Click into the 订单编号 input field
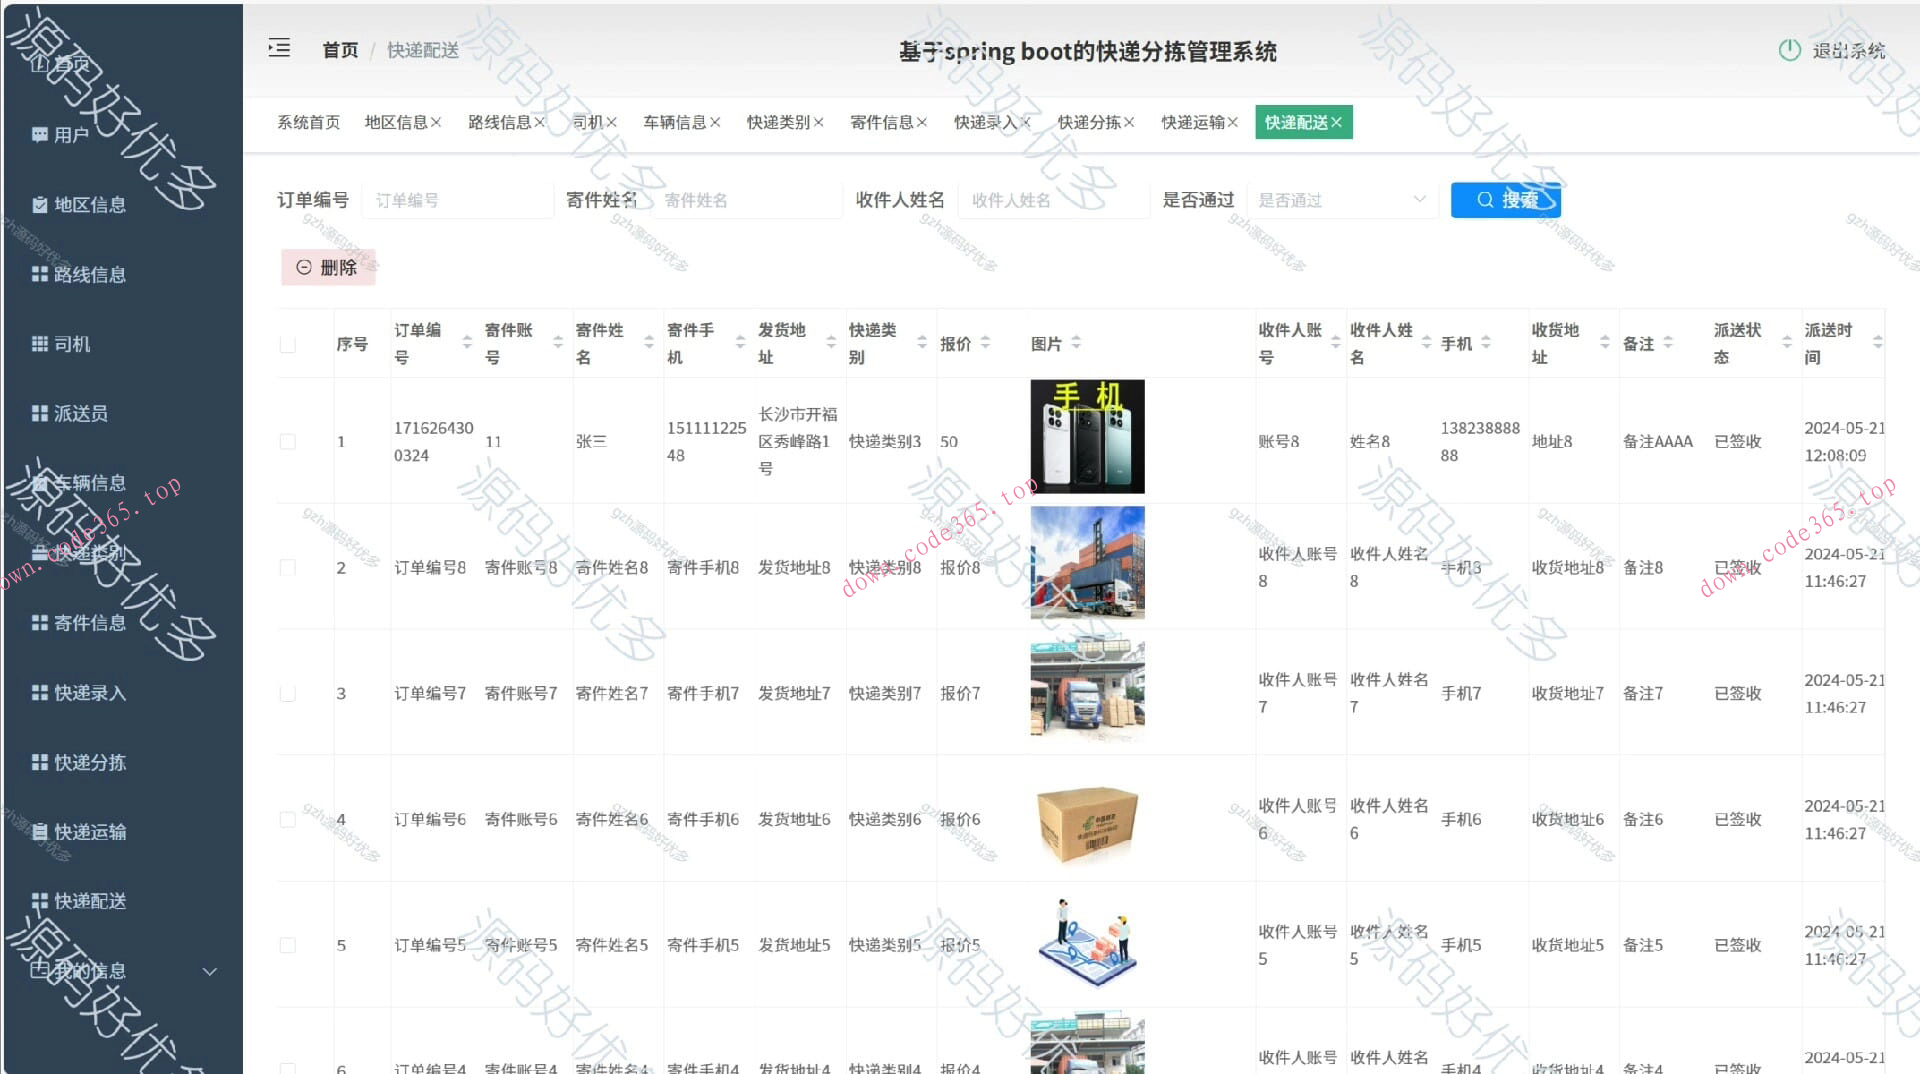Image resolution: width=1920 pixels, height=1074 pixels. pyautogui.click(x=456, y=199)
